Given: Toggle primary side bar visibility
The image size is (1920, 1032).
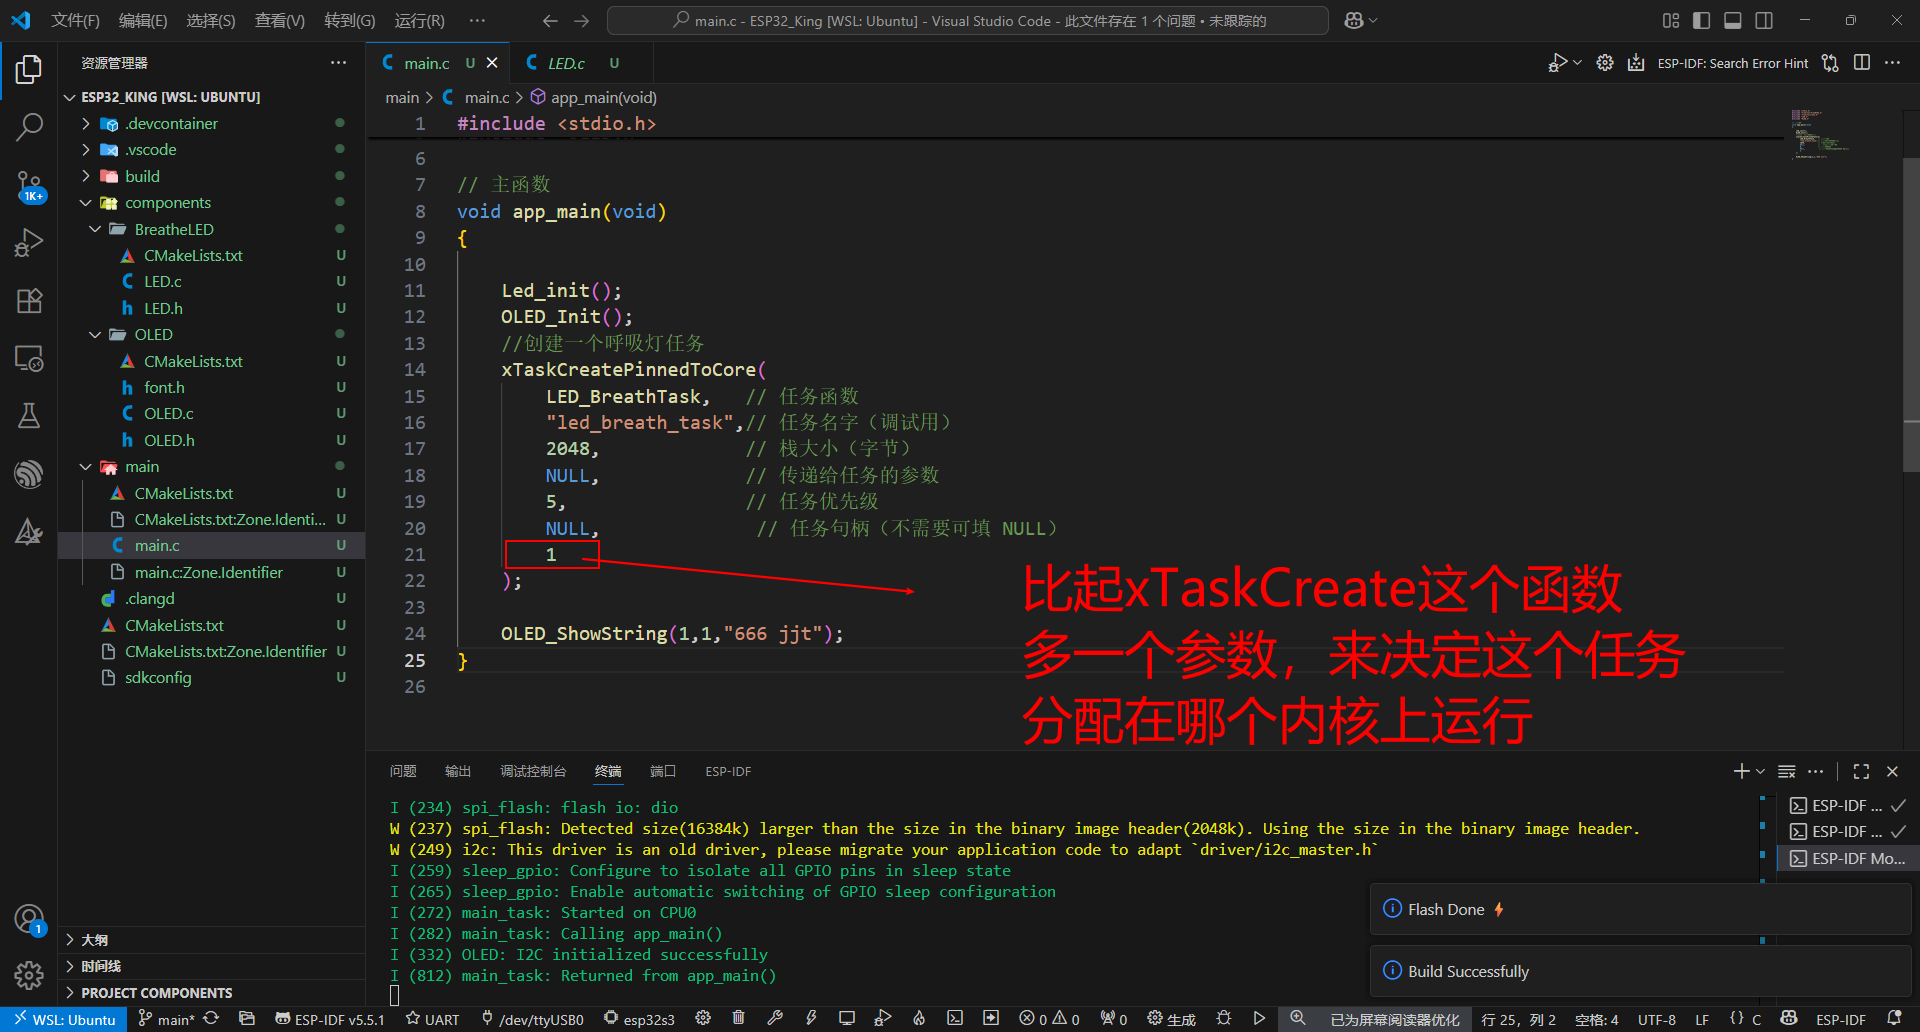Looking at the screenshot, I should [1701, 20].
